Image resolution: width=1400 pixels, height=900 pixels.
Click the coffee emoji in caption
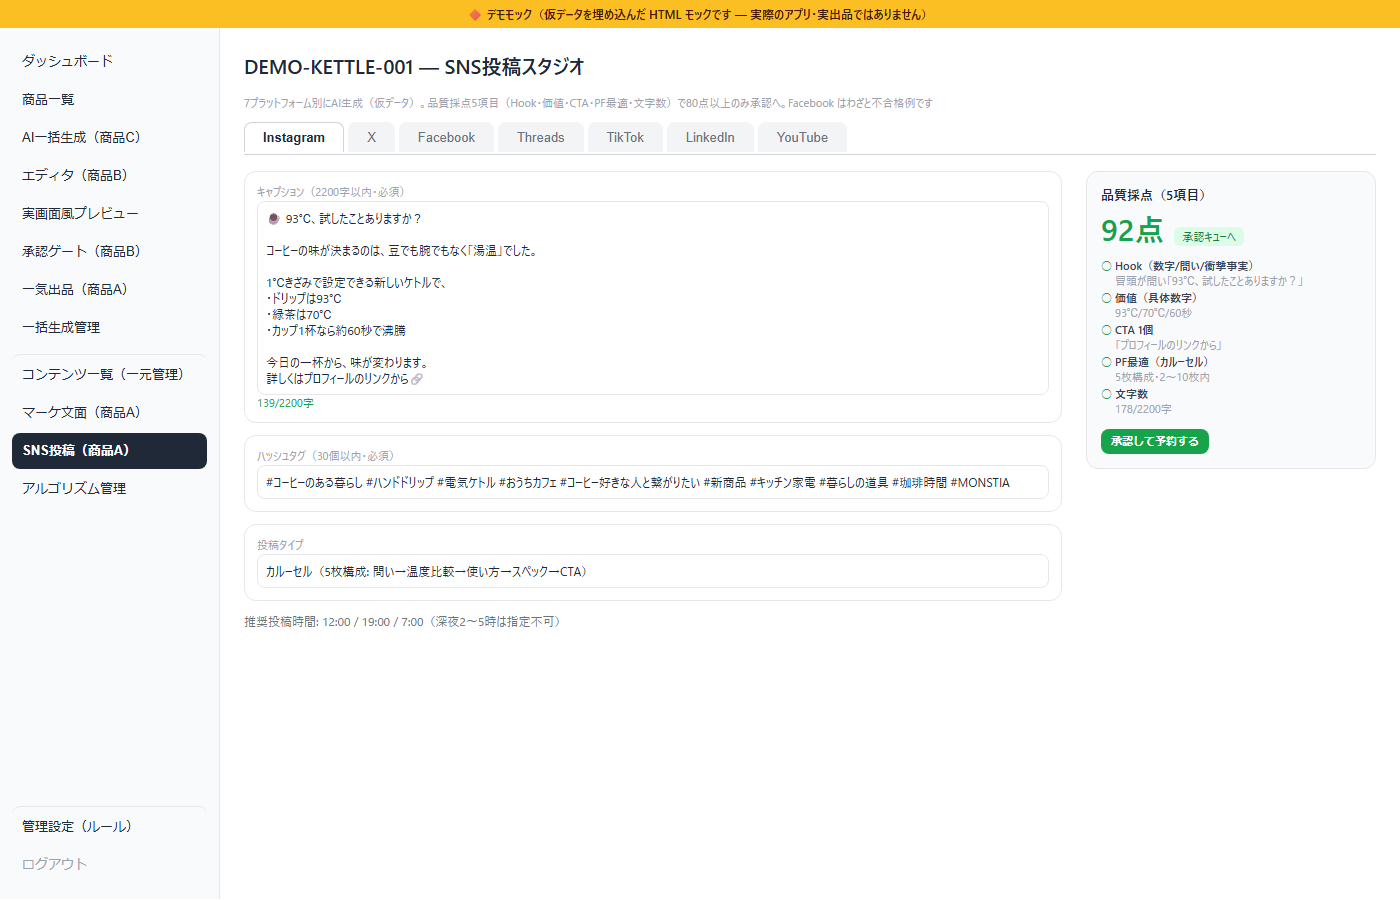[273, 218]
